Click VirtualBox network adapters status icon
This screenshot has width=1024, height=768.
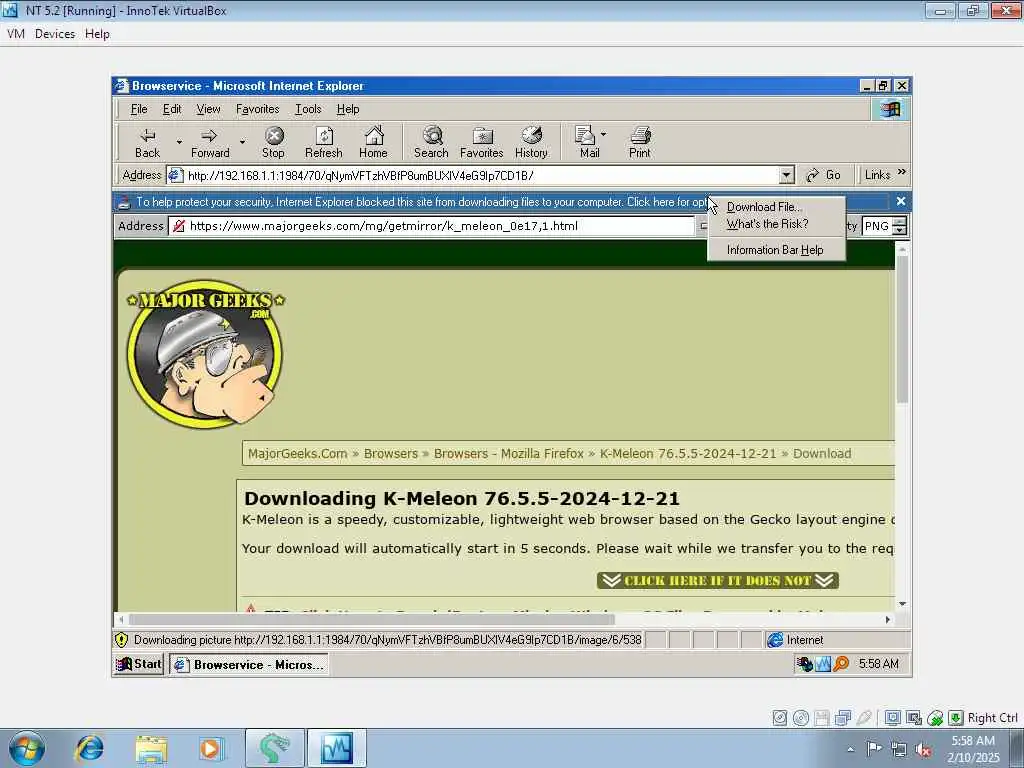(x=842, y=718)
